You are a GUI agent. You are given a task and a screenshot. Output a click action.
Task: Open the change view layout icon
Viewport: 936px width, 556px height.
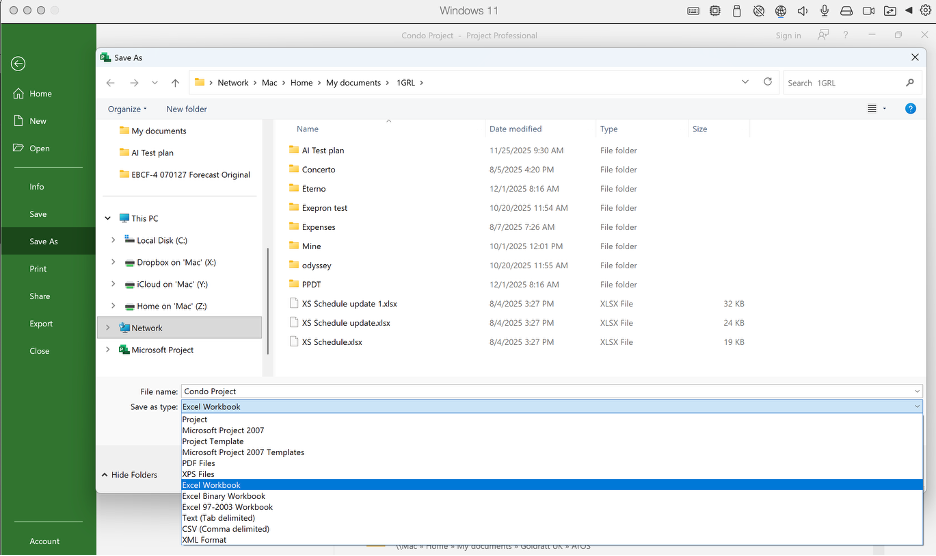tap(872, 109)
